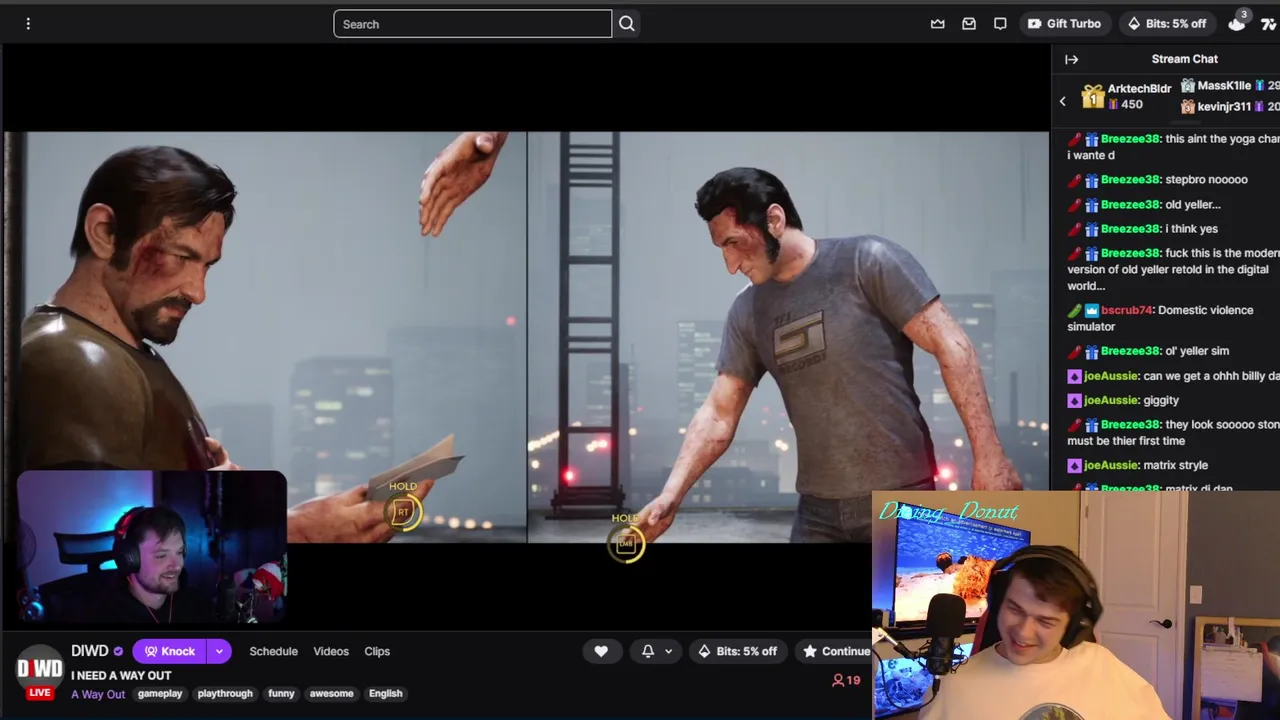This screenshot has width=1280, height=720.
Task: Click red chili badge on 'ol' yeller sim'
Action: pos(1075,351)
